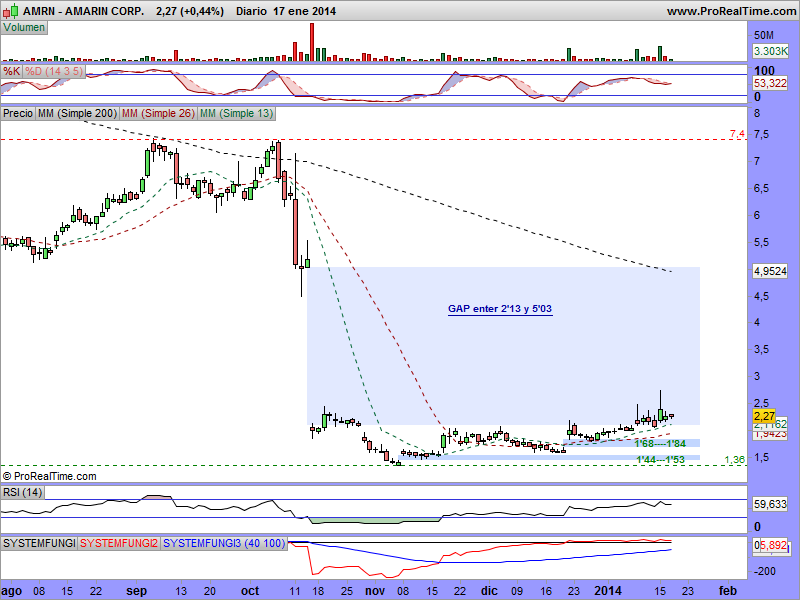Click the yellow 2,27 current price tag

764,416
